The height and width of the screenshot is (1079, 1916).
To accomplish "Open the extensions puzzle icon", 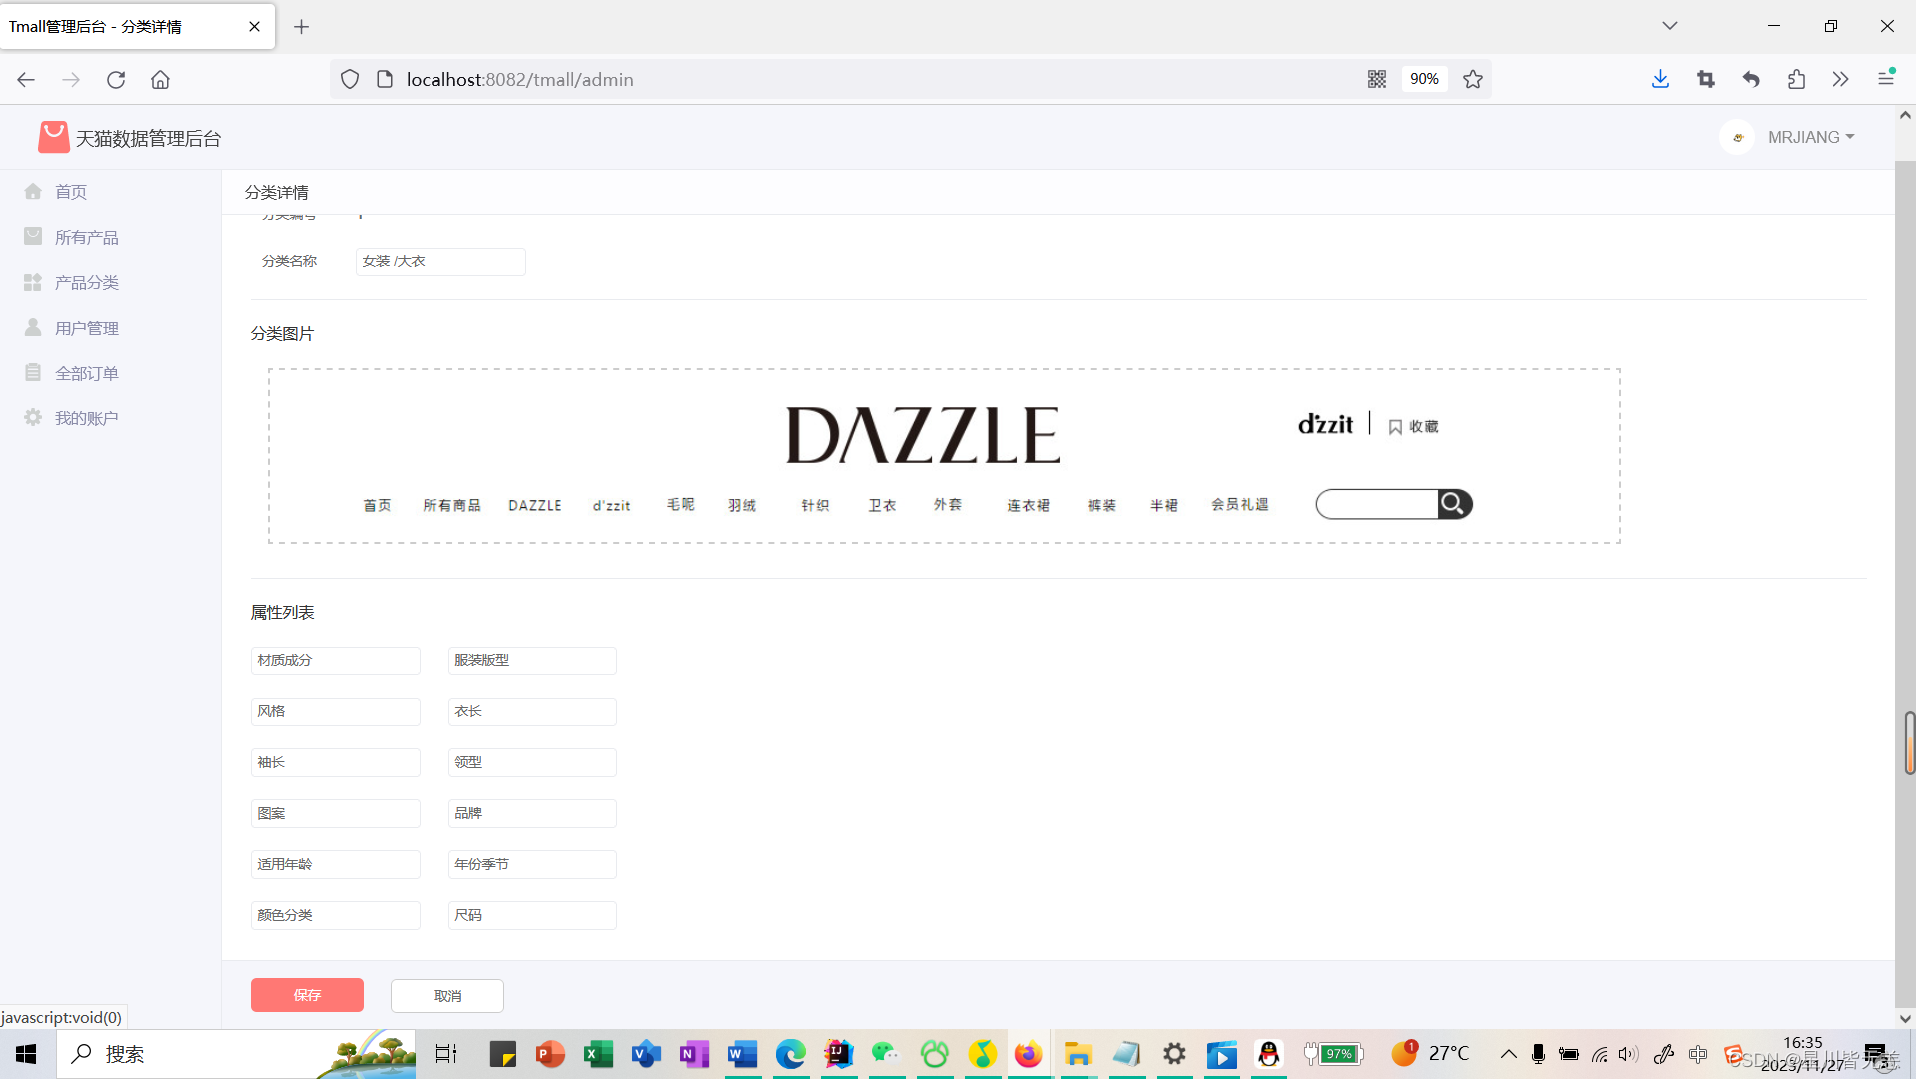I will (1796, 79).
